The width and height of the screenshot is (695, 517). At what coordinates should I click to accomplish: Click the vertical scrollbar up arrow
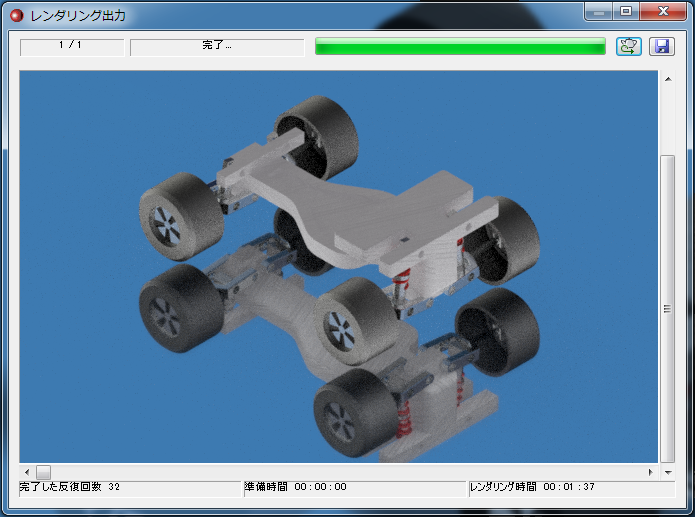pyautogui.click(x=668, y=79)
